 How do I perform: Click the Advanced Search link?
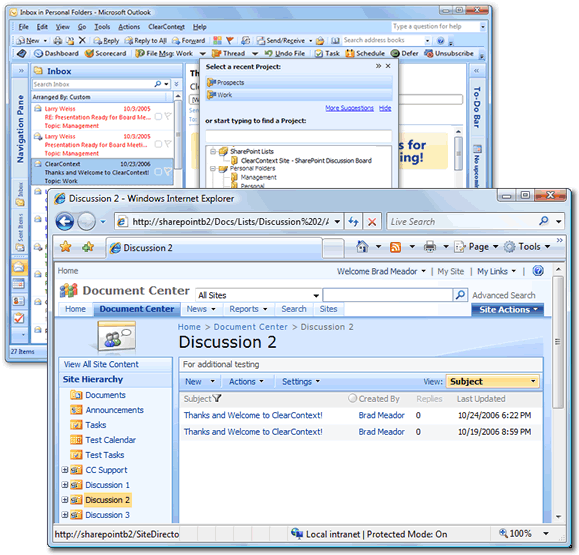point(504,295)
